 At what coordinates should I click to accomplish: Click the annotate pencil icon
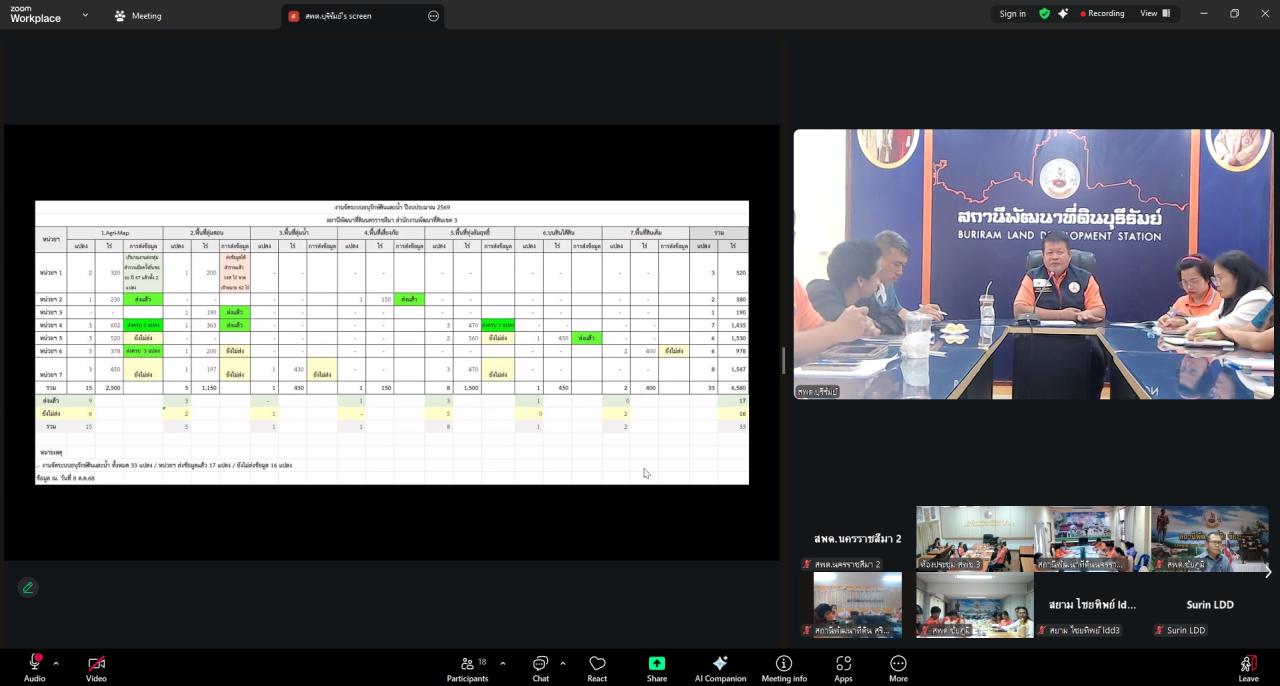click(28, 587)
